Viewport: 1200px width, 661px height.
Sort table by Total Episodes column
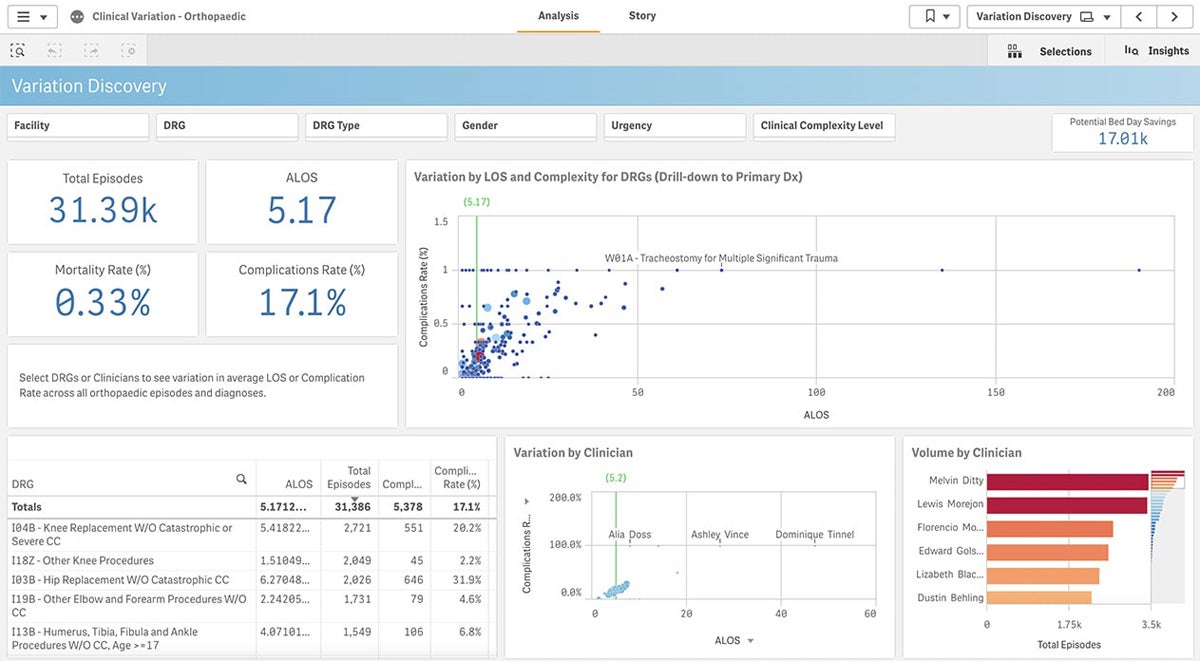(x=348, y=478)
